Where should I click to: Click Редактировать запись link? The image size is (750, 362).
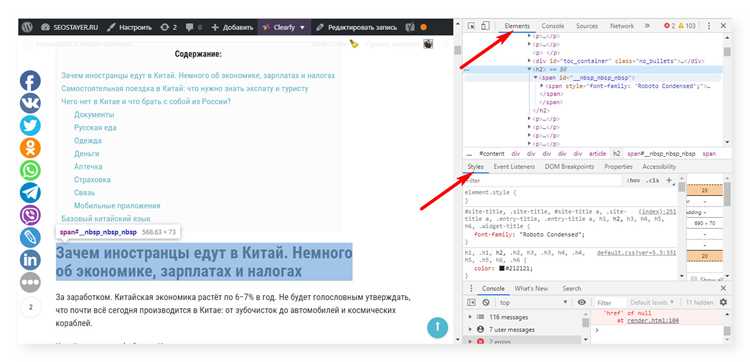pyautogui.click(x=356, y=27)
